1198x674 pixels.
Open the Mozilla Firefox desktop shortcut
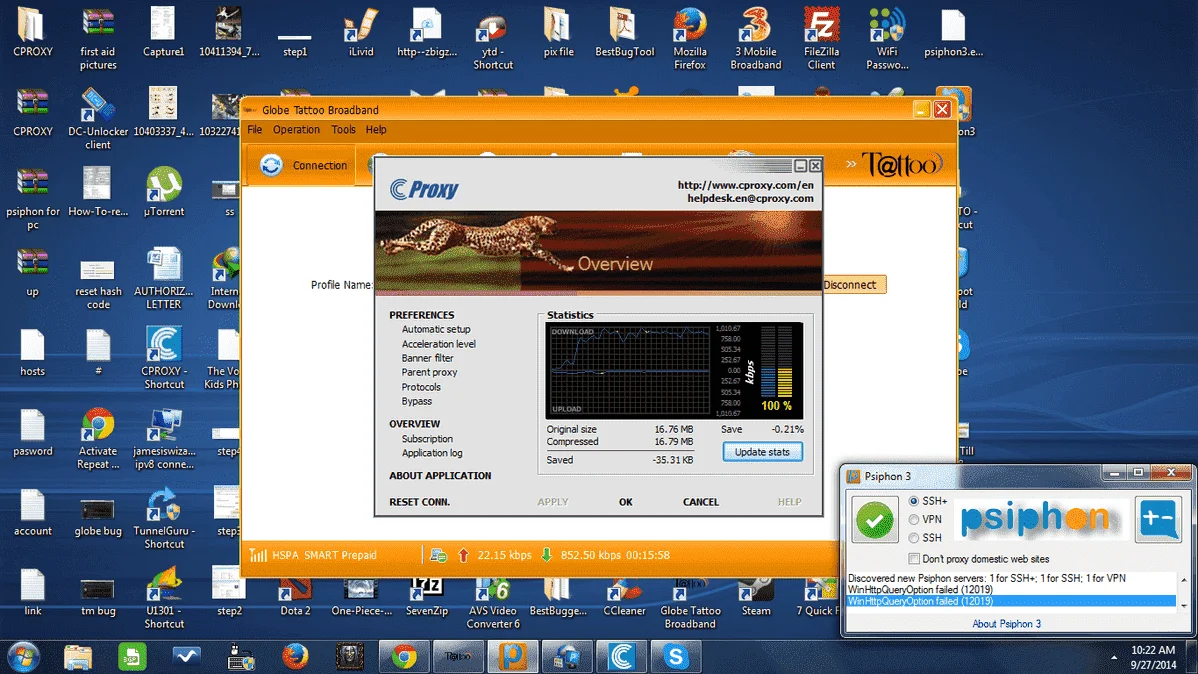point(689,37)
